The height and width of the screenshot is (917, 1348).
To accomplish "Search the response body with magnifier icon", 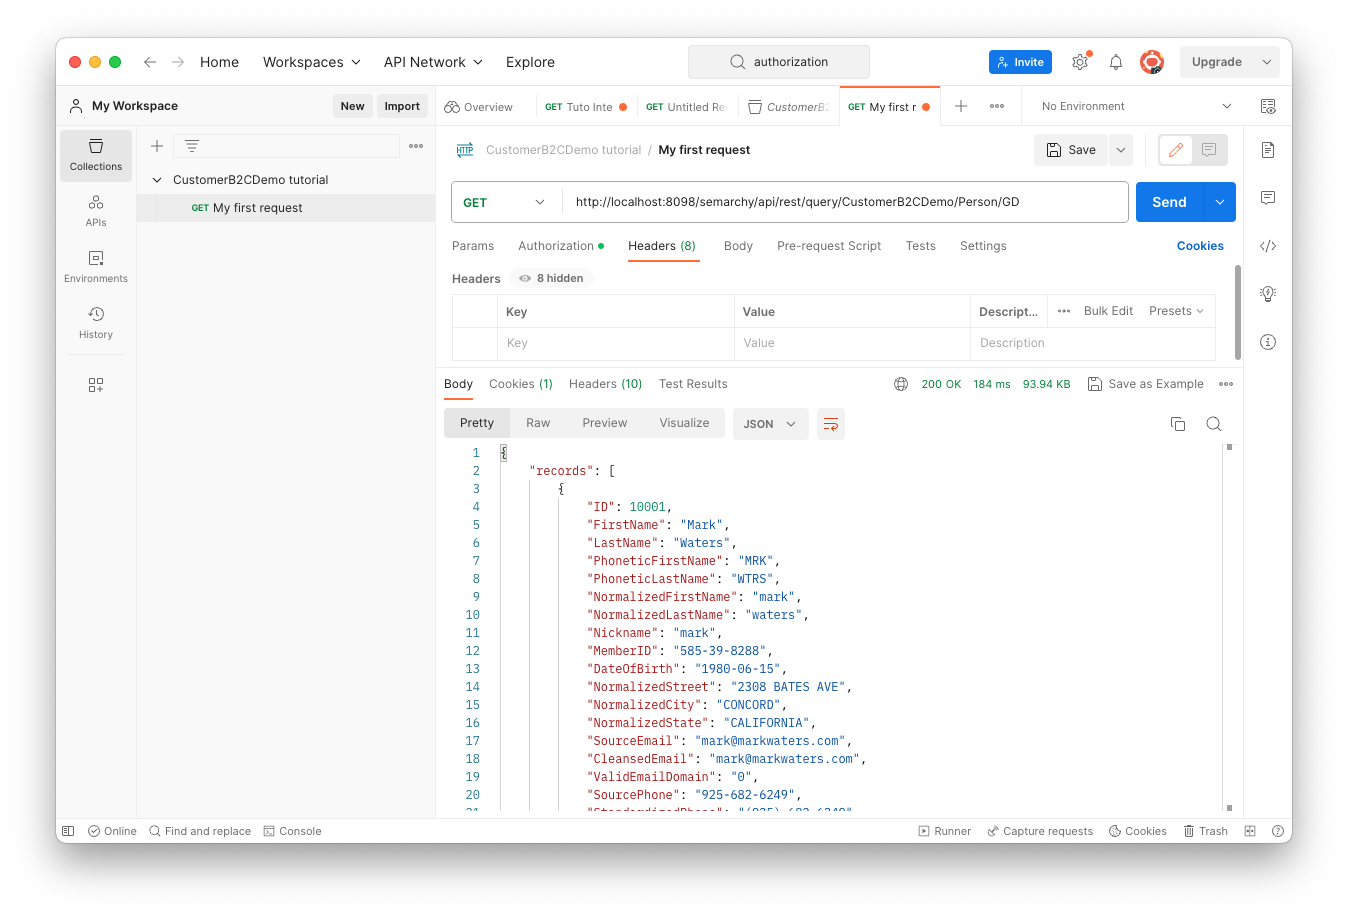I will [1214, 424].
